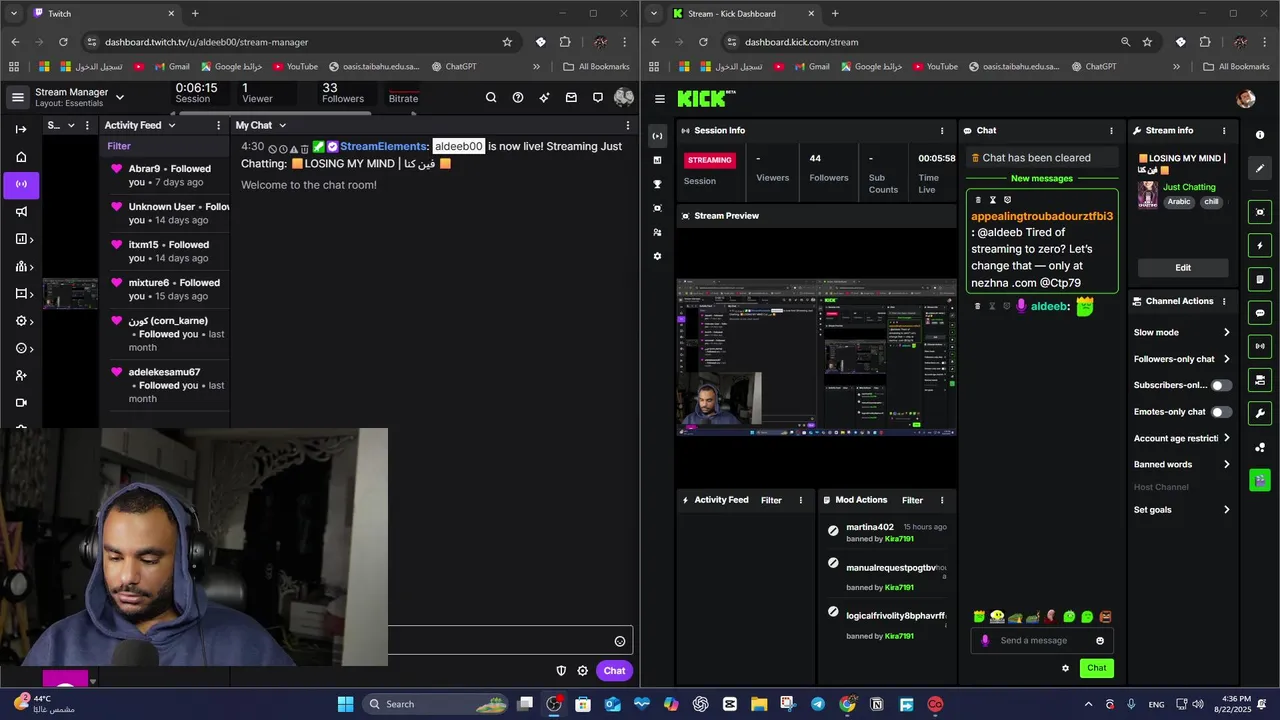Expand Twitch Settings gear sidebar item
The height and width of the screenshot is (720, 1280).
(x=24, y=321)
